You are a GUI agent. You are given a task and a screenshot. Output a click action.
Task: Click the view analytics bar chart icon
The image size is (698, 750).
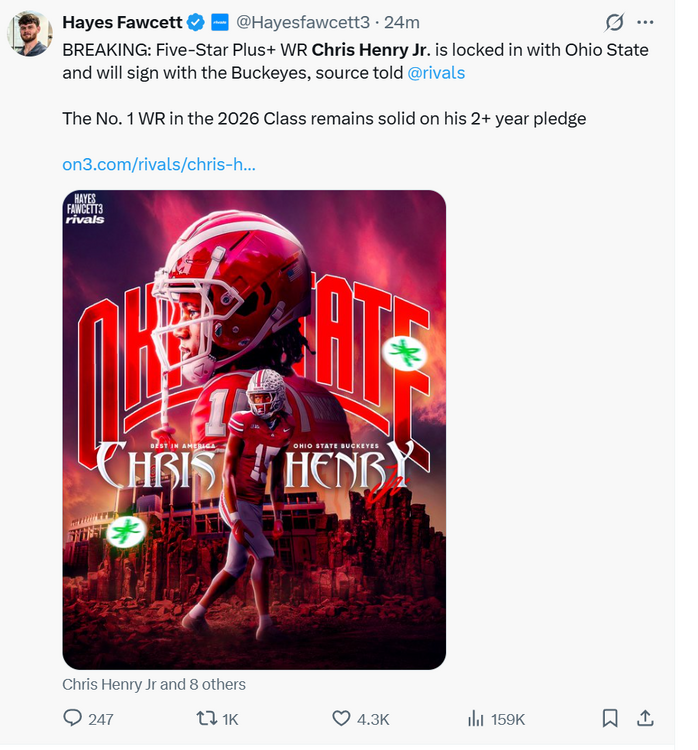coord(476,718)
